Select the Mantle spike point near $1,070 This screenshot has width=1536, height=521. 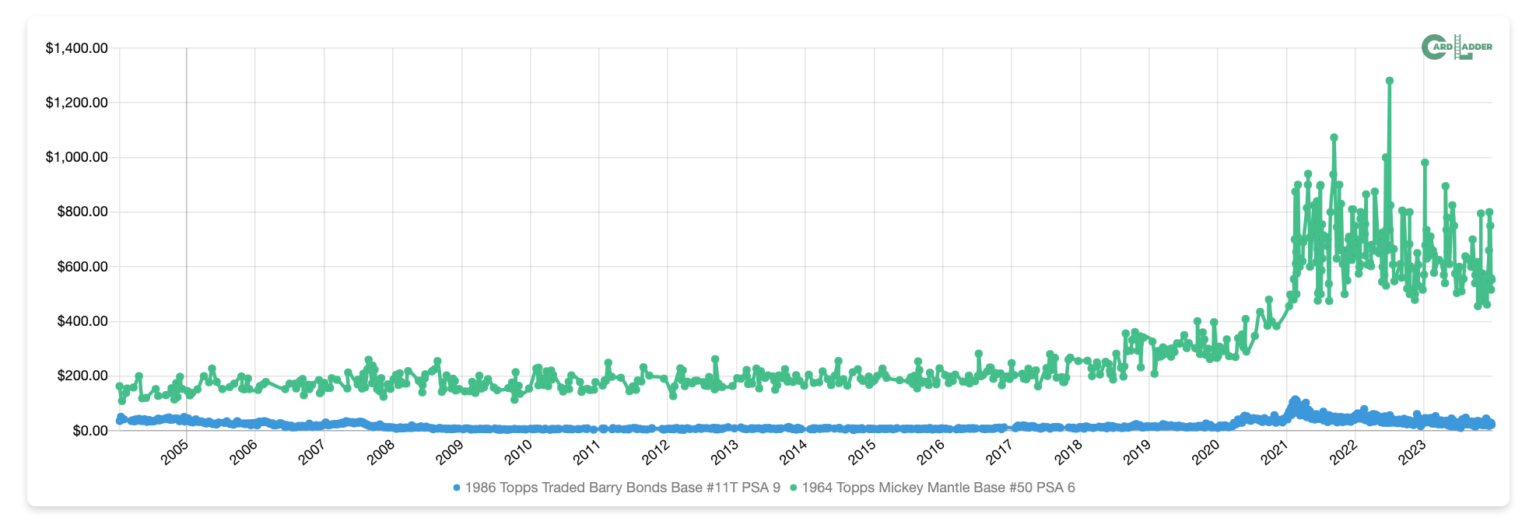pyautogui.click(x=1333, y=138)
